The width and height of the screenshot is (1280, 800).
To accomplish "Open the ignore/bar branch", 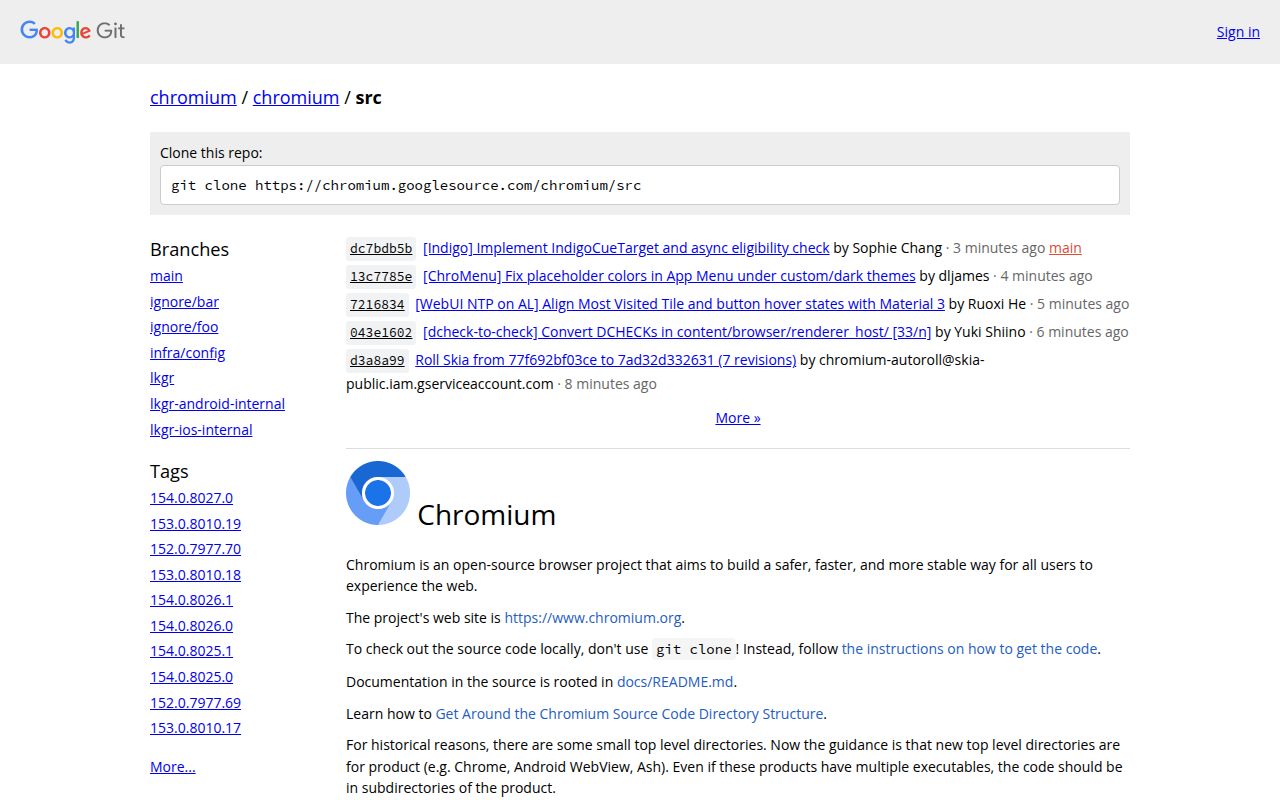I will [184, 302].
